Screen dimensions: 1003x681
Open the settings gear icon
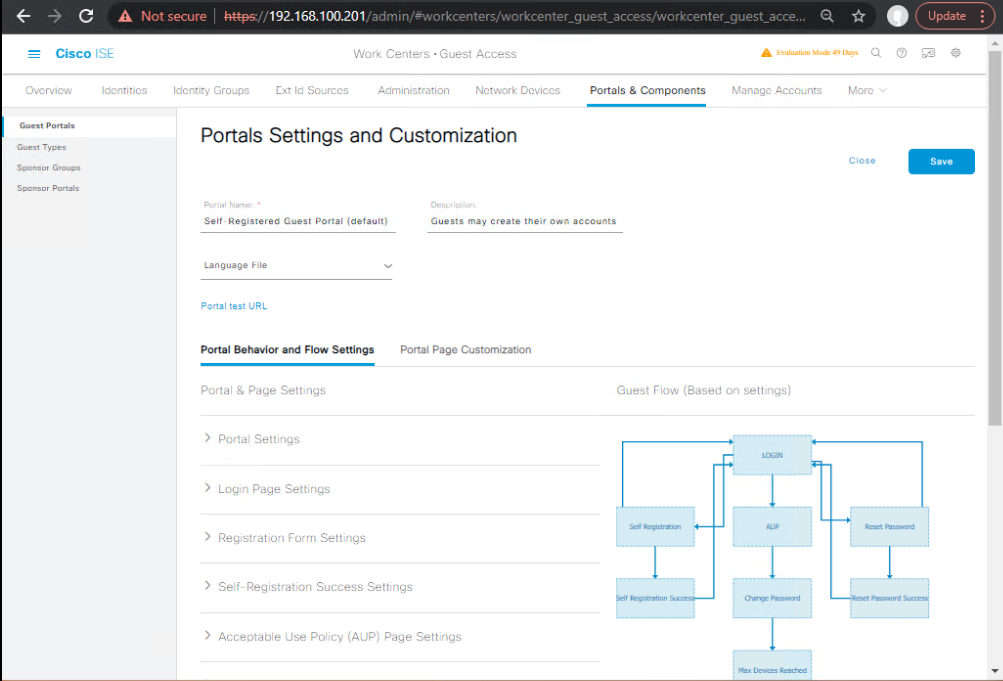[x=956, y=53]
